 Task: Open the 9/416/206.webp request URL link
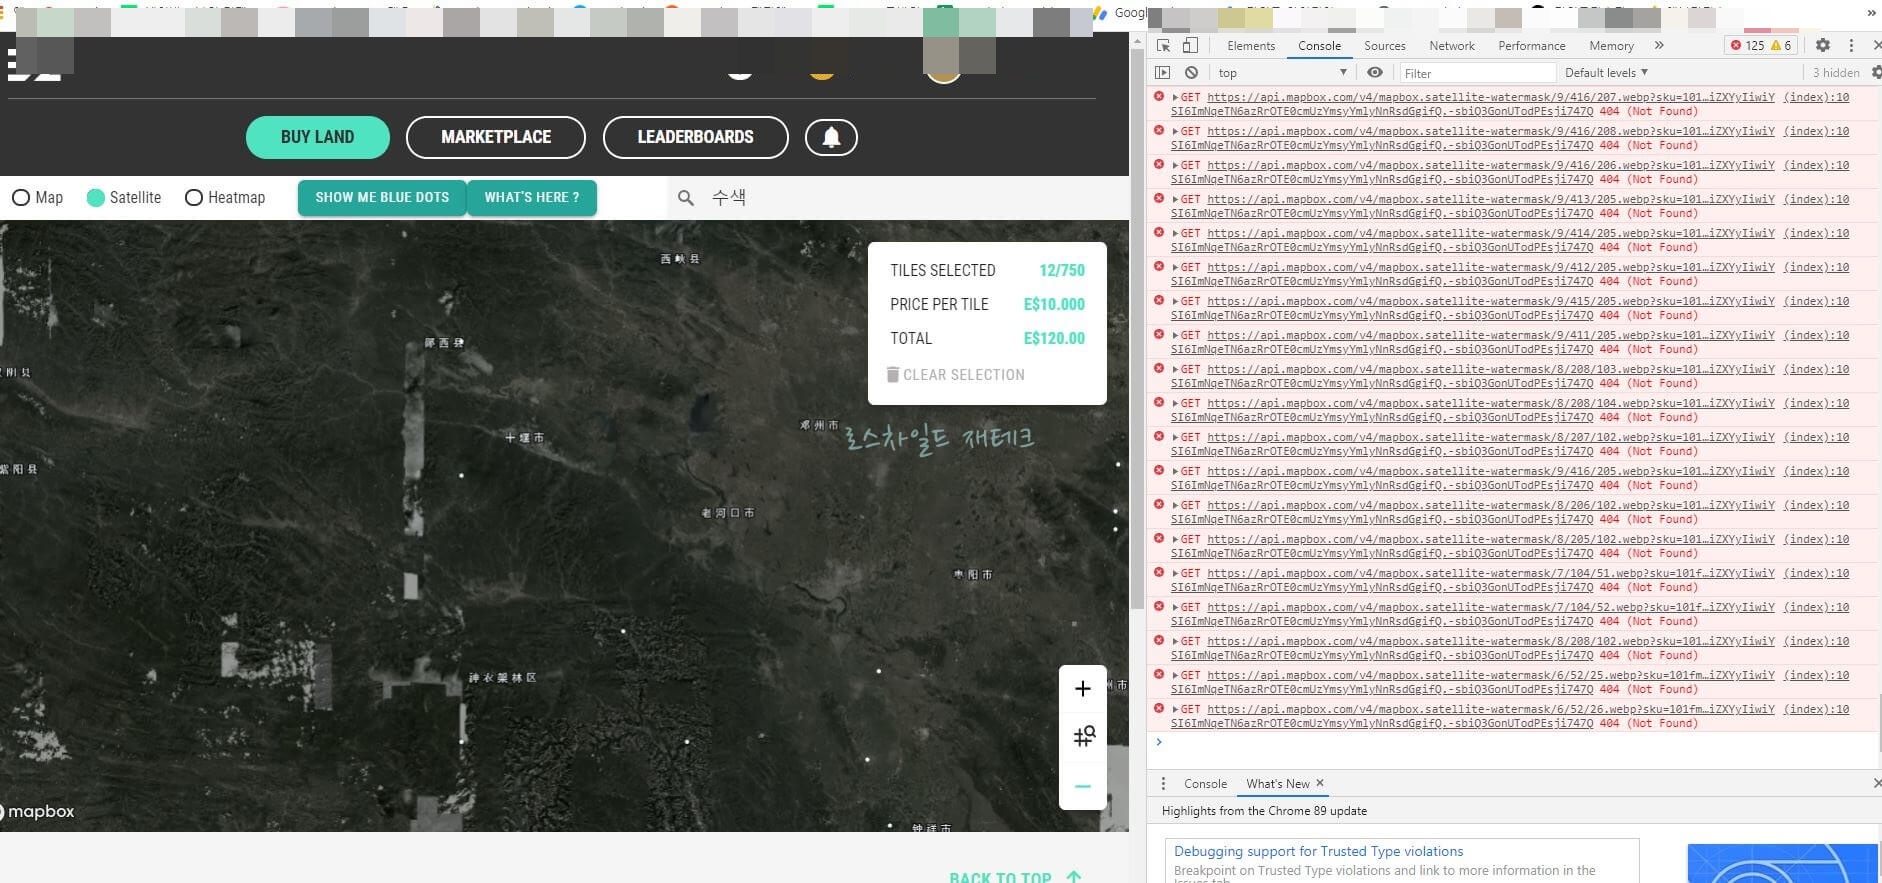tap(1491, 166)
